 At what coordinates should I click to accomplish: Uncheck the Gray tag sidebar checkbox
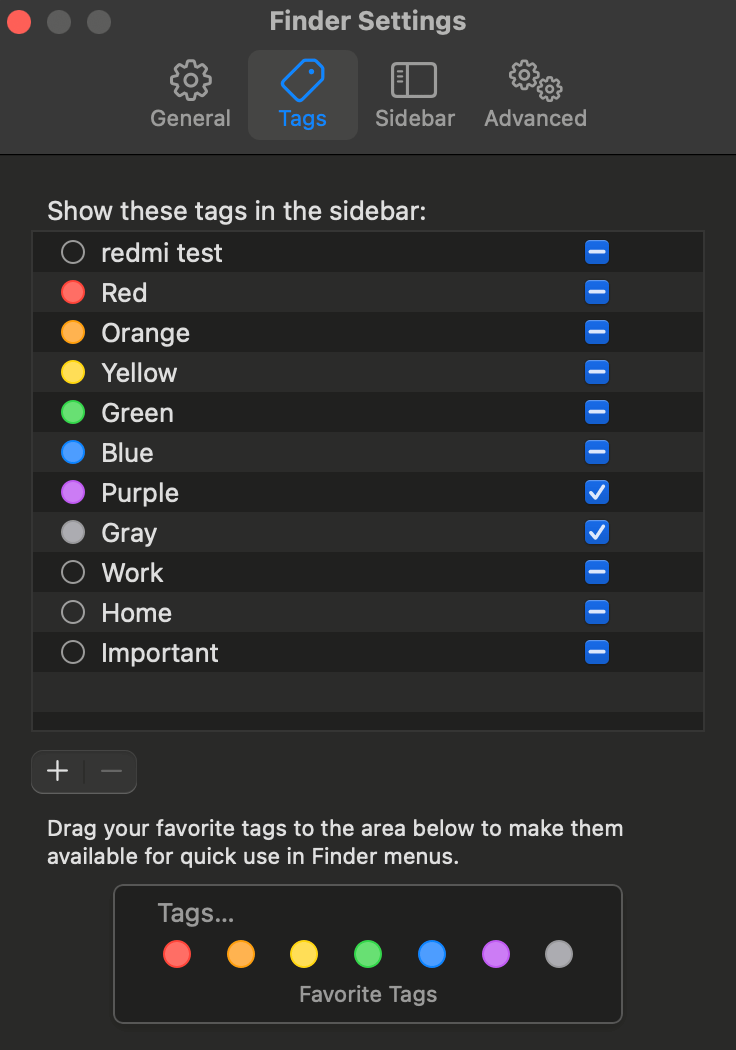click(597, 532)
